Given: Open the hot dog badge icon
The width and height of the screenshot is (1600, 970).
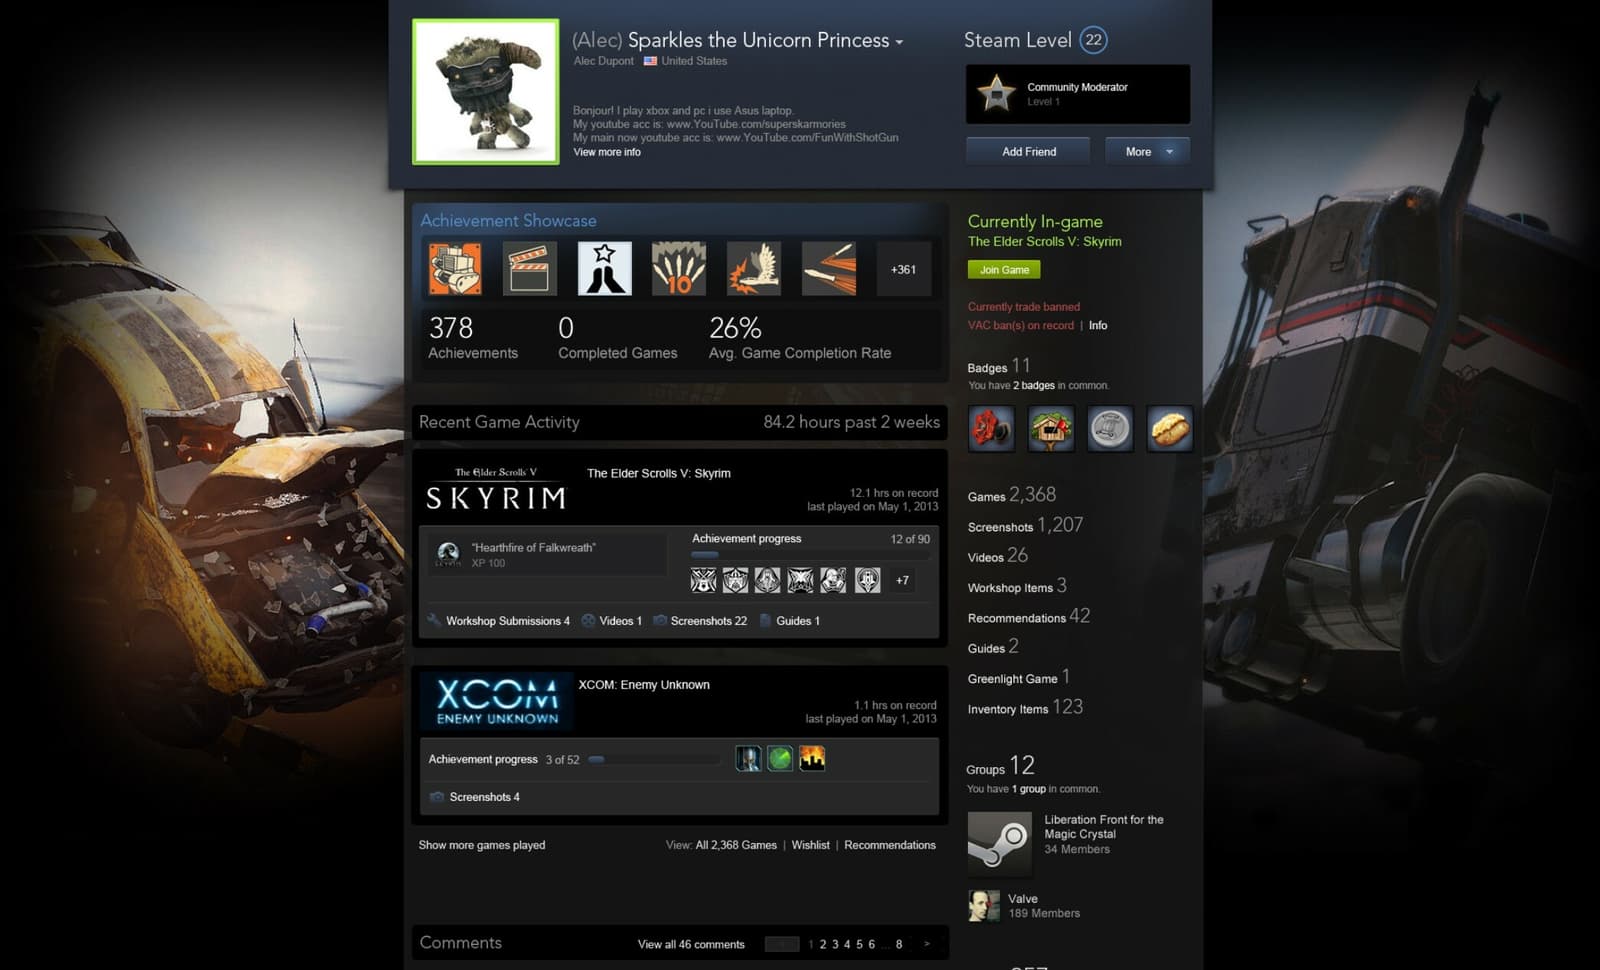Looking at the screenshot, I should click(1170, 429).
